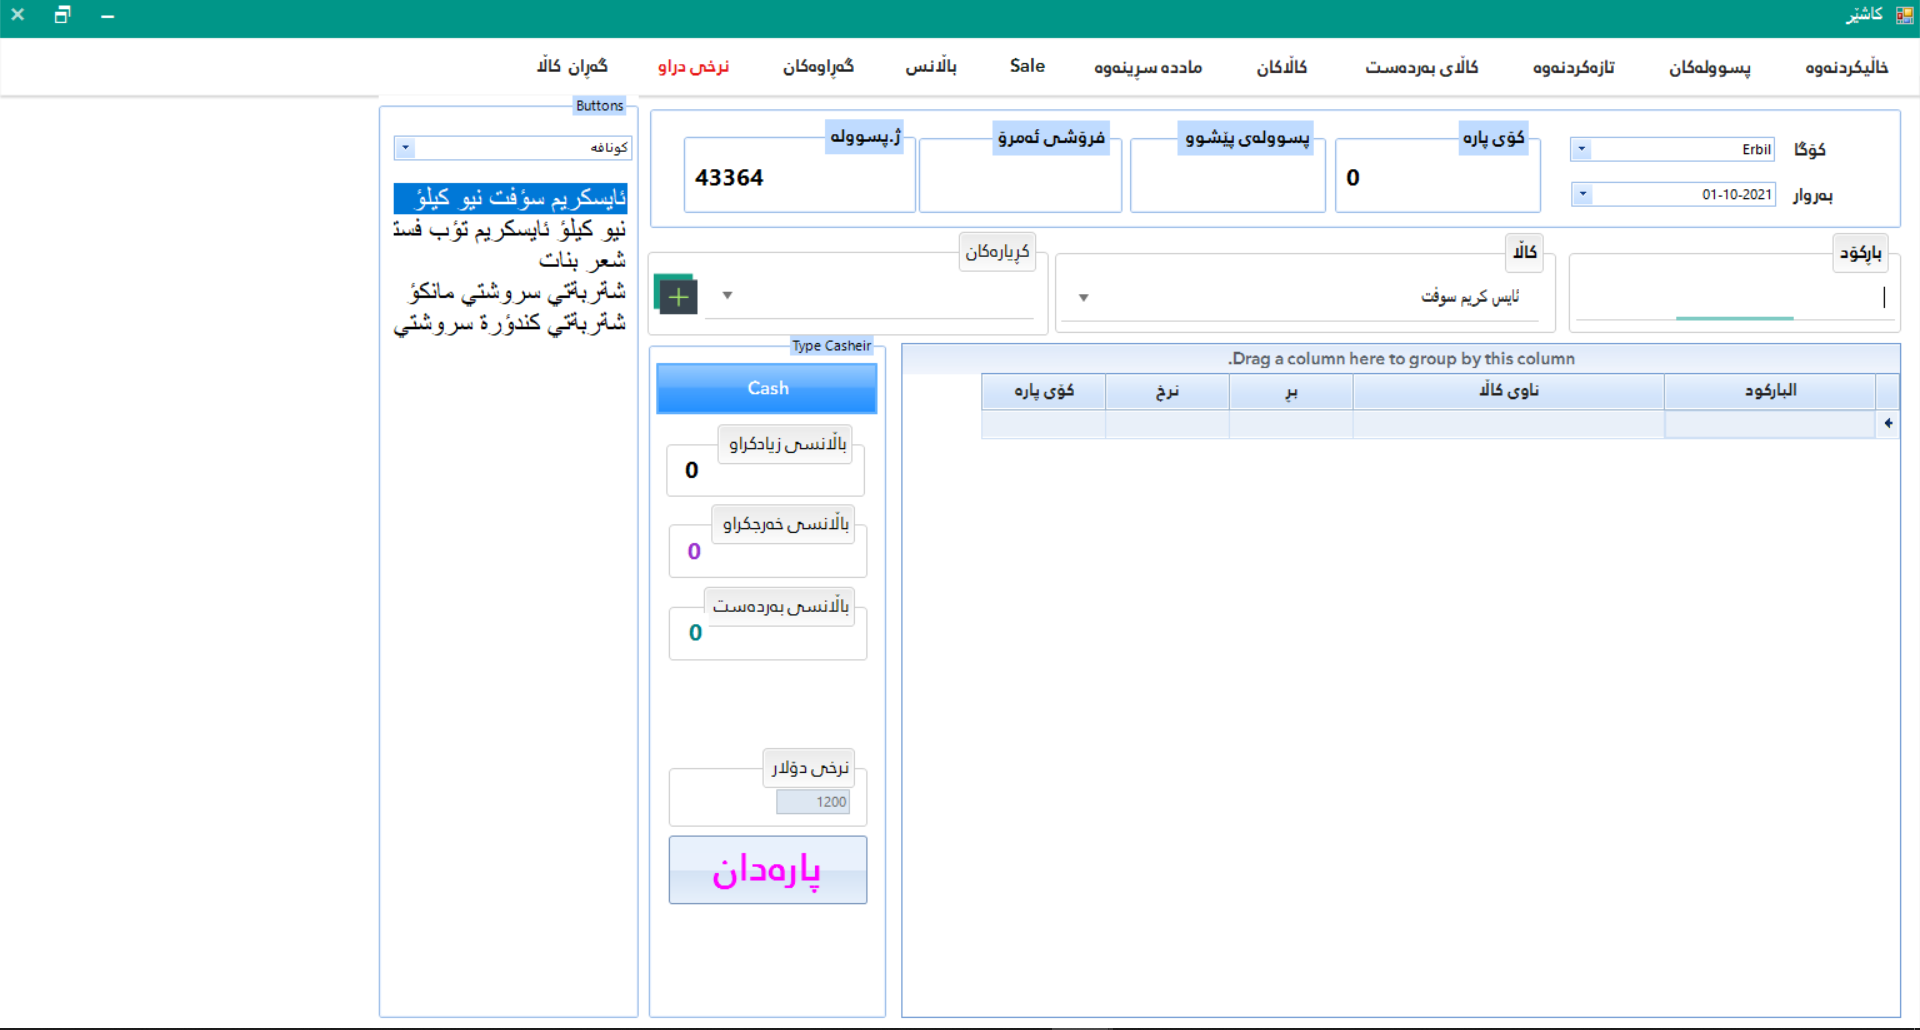This screenshot has height=1030, width=1920.
Task: Click the invoice number field showing 43364
Action: 799,177
